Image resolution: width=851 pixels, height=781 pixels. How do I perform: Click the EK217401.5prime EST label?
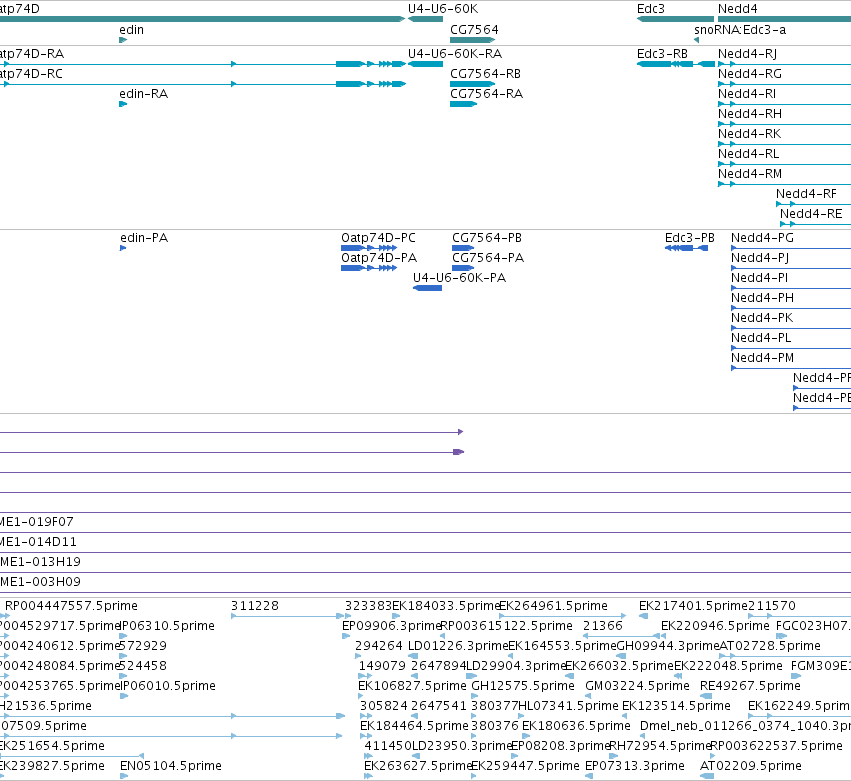693,606
